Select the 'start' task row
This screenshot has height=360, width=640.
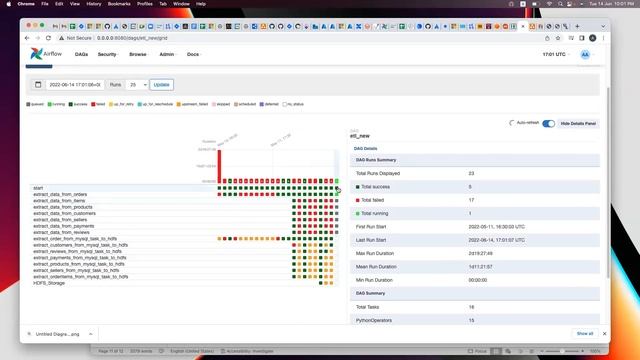tap(184, 188)
